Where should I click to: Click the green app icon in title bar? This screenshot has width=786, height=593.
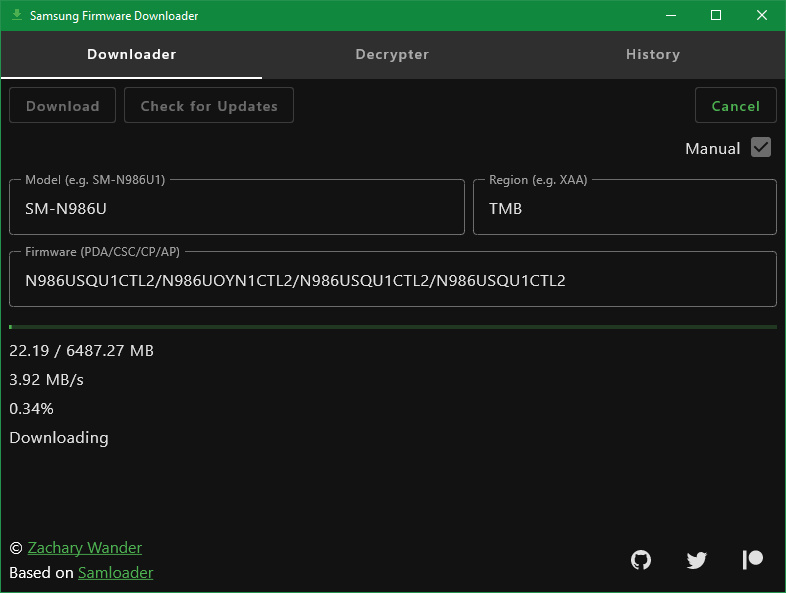[16, 15]
